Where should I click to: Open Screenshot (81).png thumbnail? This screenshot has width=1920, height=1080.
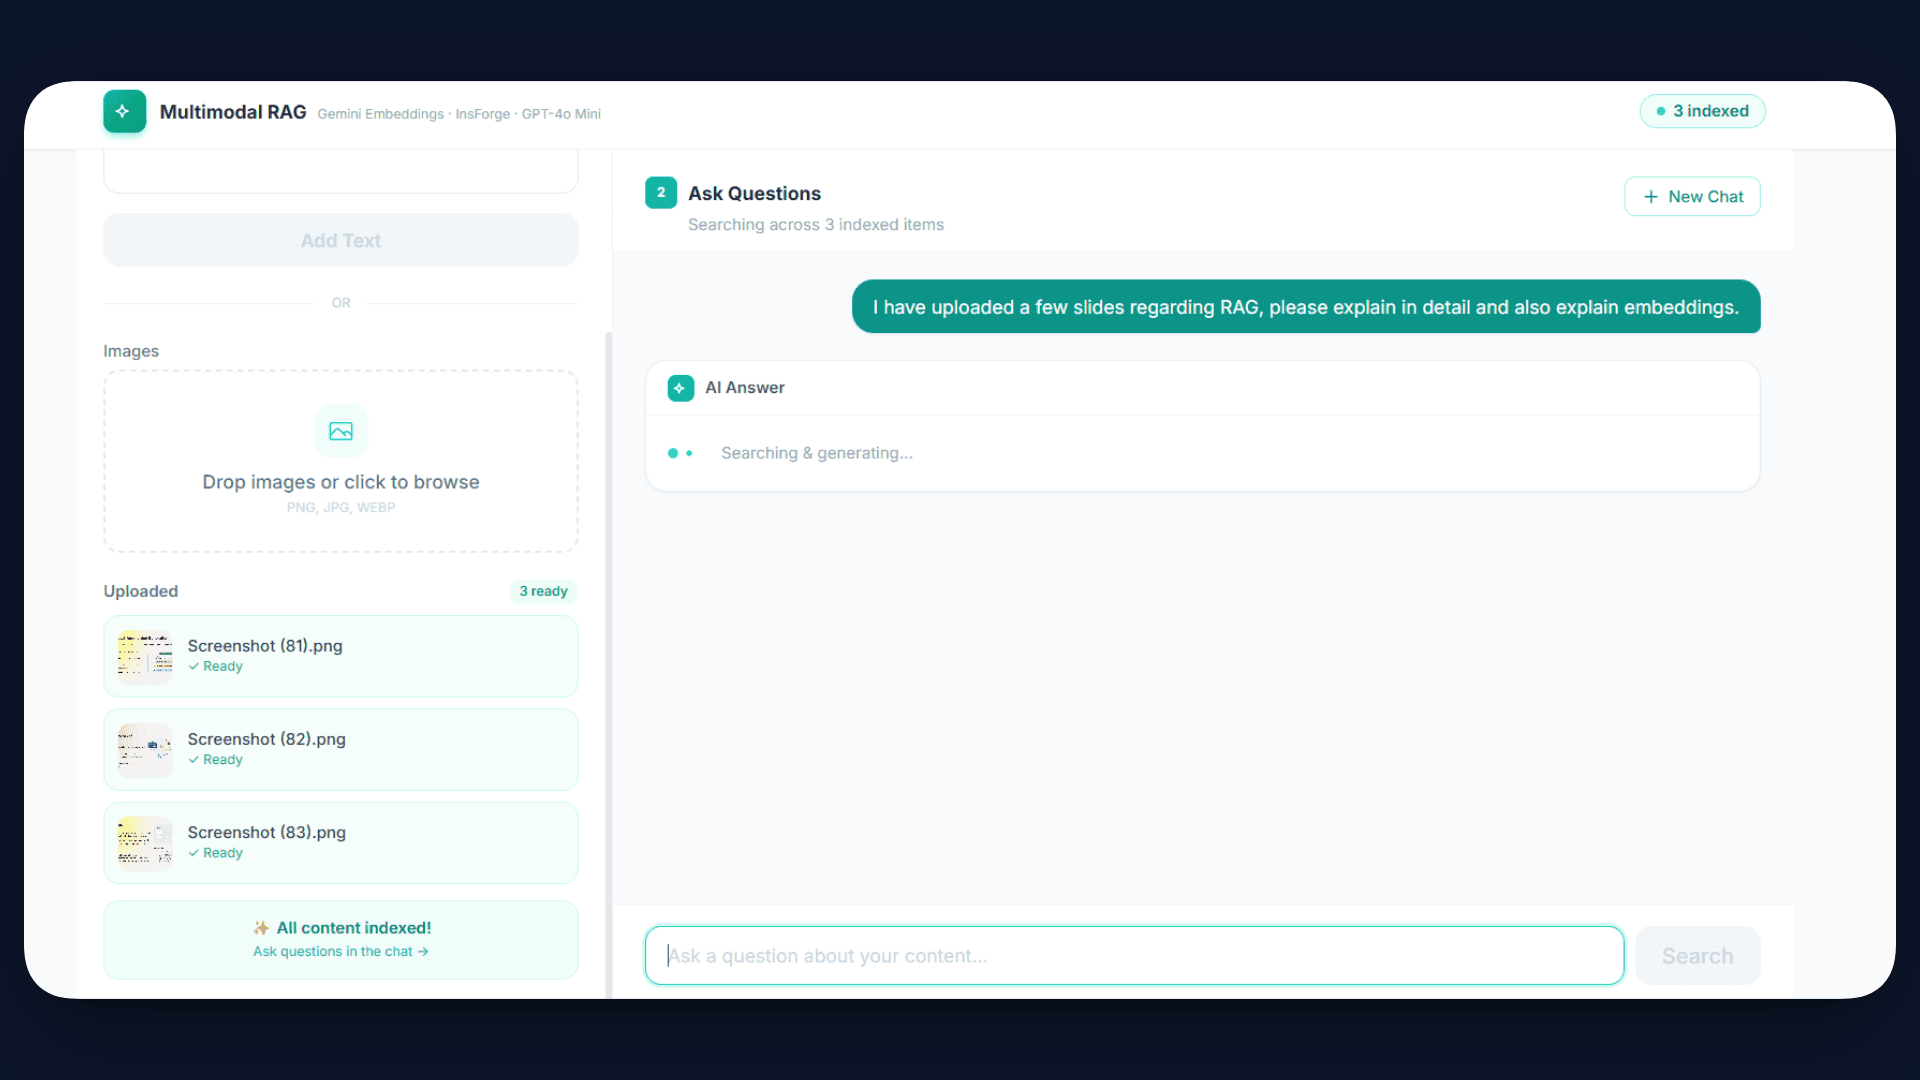[145, 656]
